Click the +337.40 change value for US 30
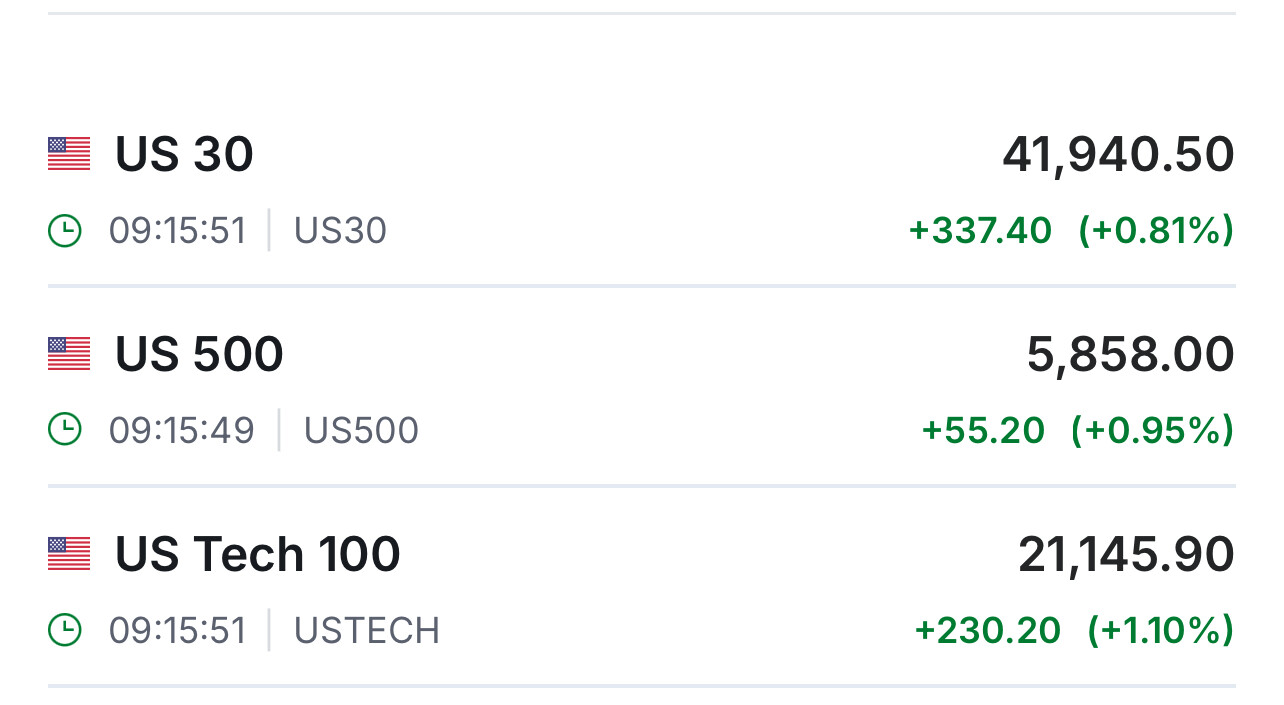Screen dimensions: 1284x705 pyautogui.click(x=980, y=231)
